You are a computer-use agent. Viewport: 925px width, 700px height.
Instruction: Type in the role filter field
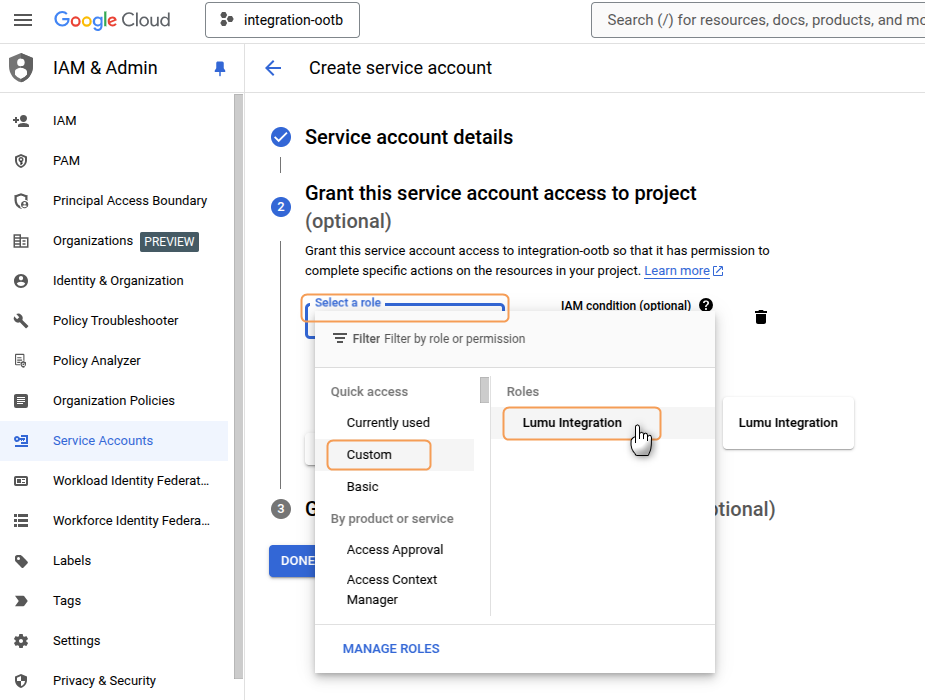[x=540, y=339]
